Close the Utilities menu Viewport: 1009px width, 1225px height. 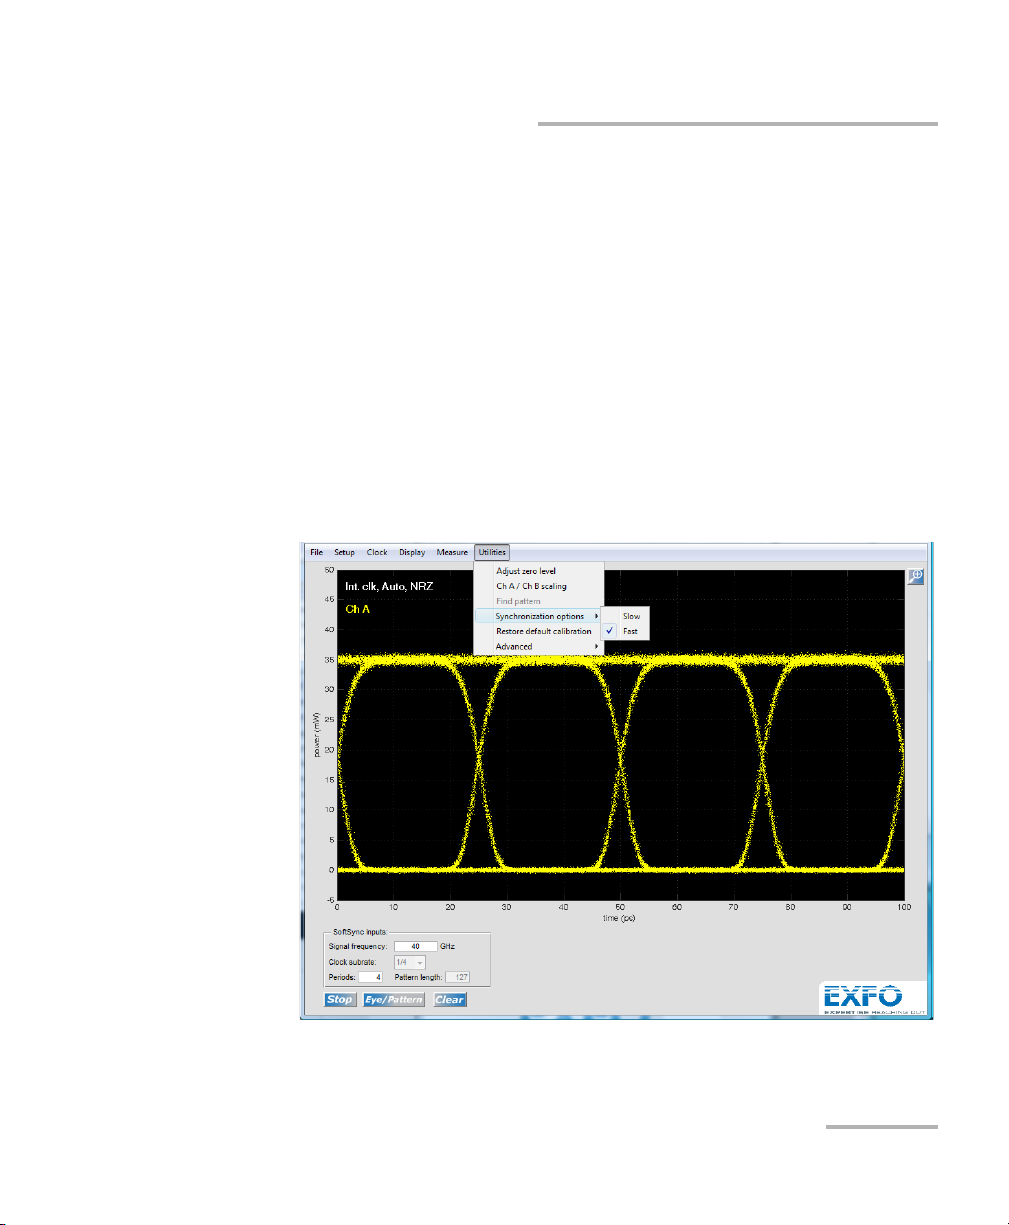492,552
